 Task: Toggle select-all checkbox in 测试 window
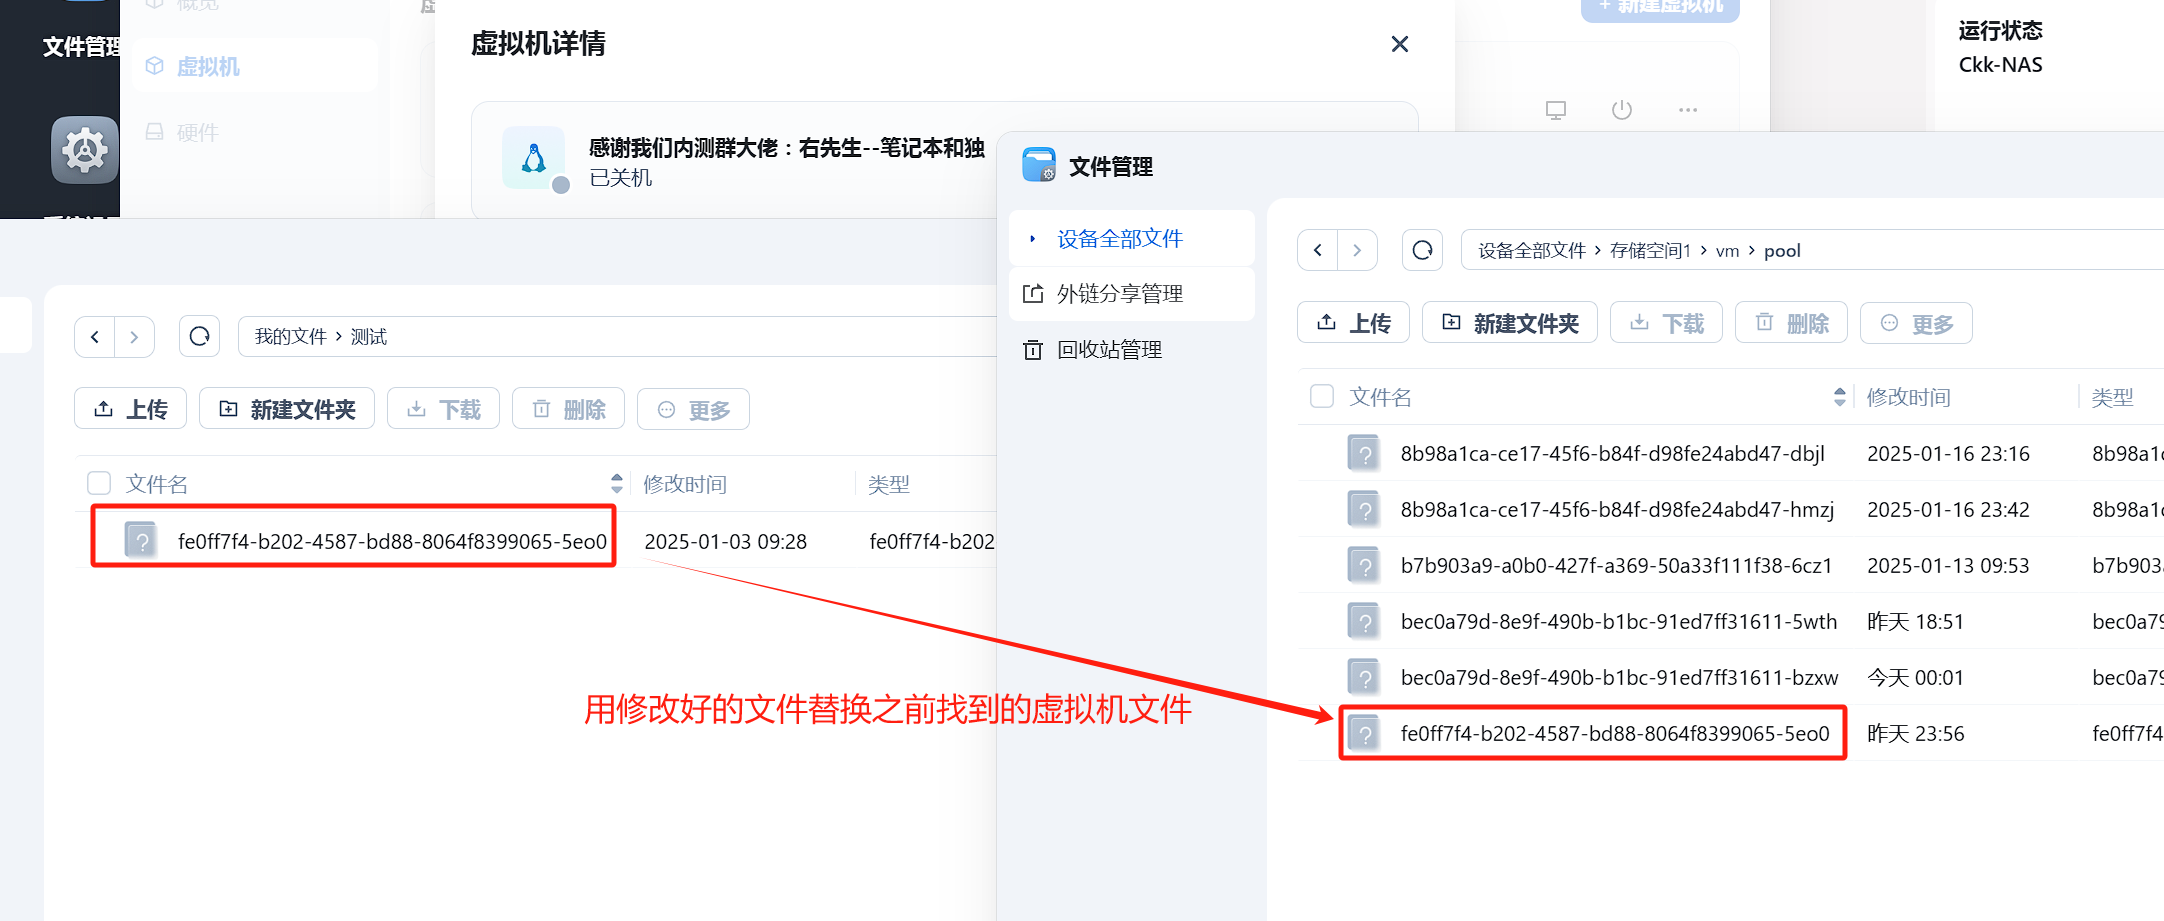99,483
